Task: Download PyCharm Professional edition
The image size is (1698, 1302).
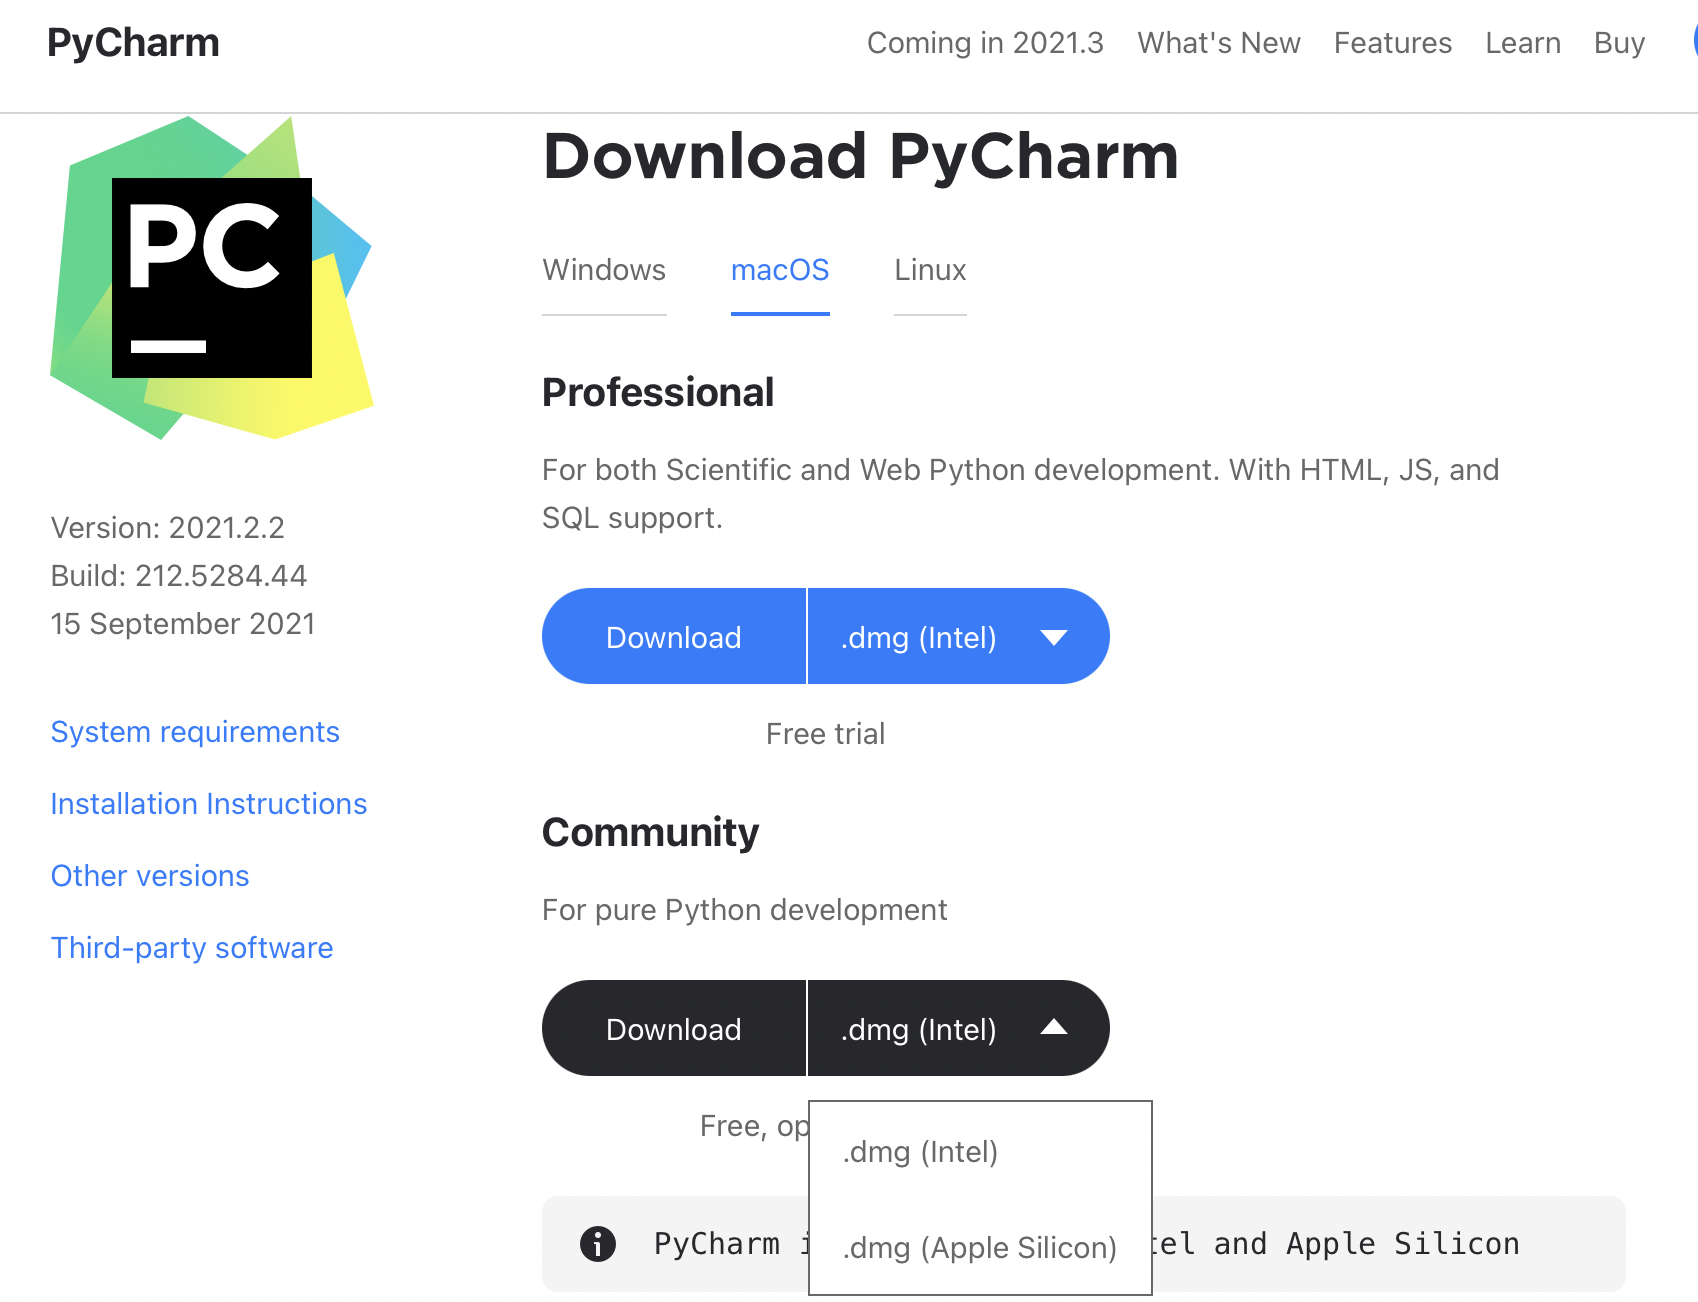Action: click(674, 637)
